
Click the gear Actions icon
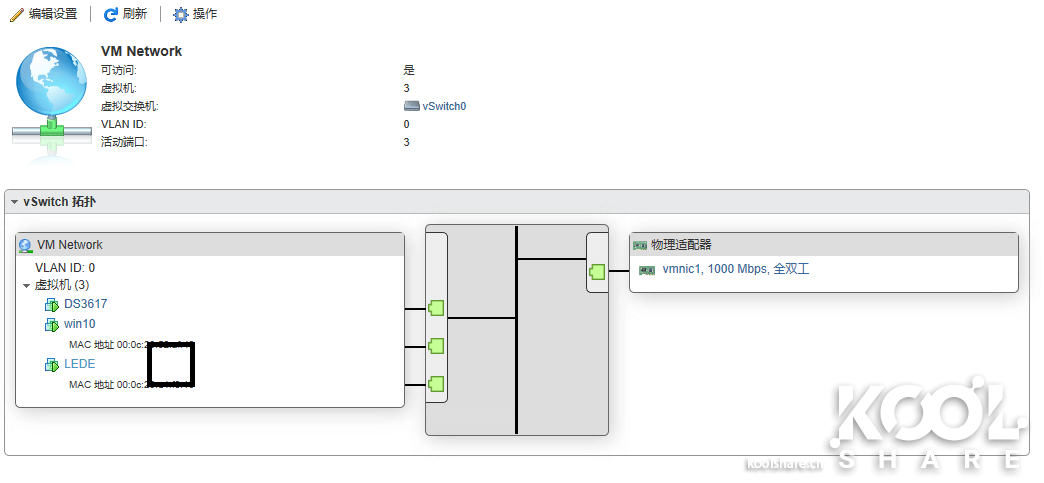coord(180,15)
